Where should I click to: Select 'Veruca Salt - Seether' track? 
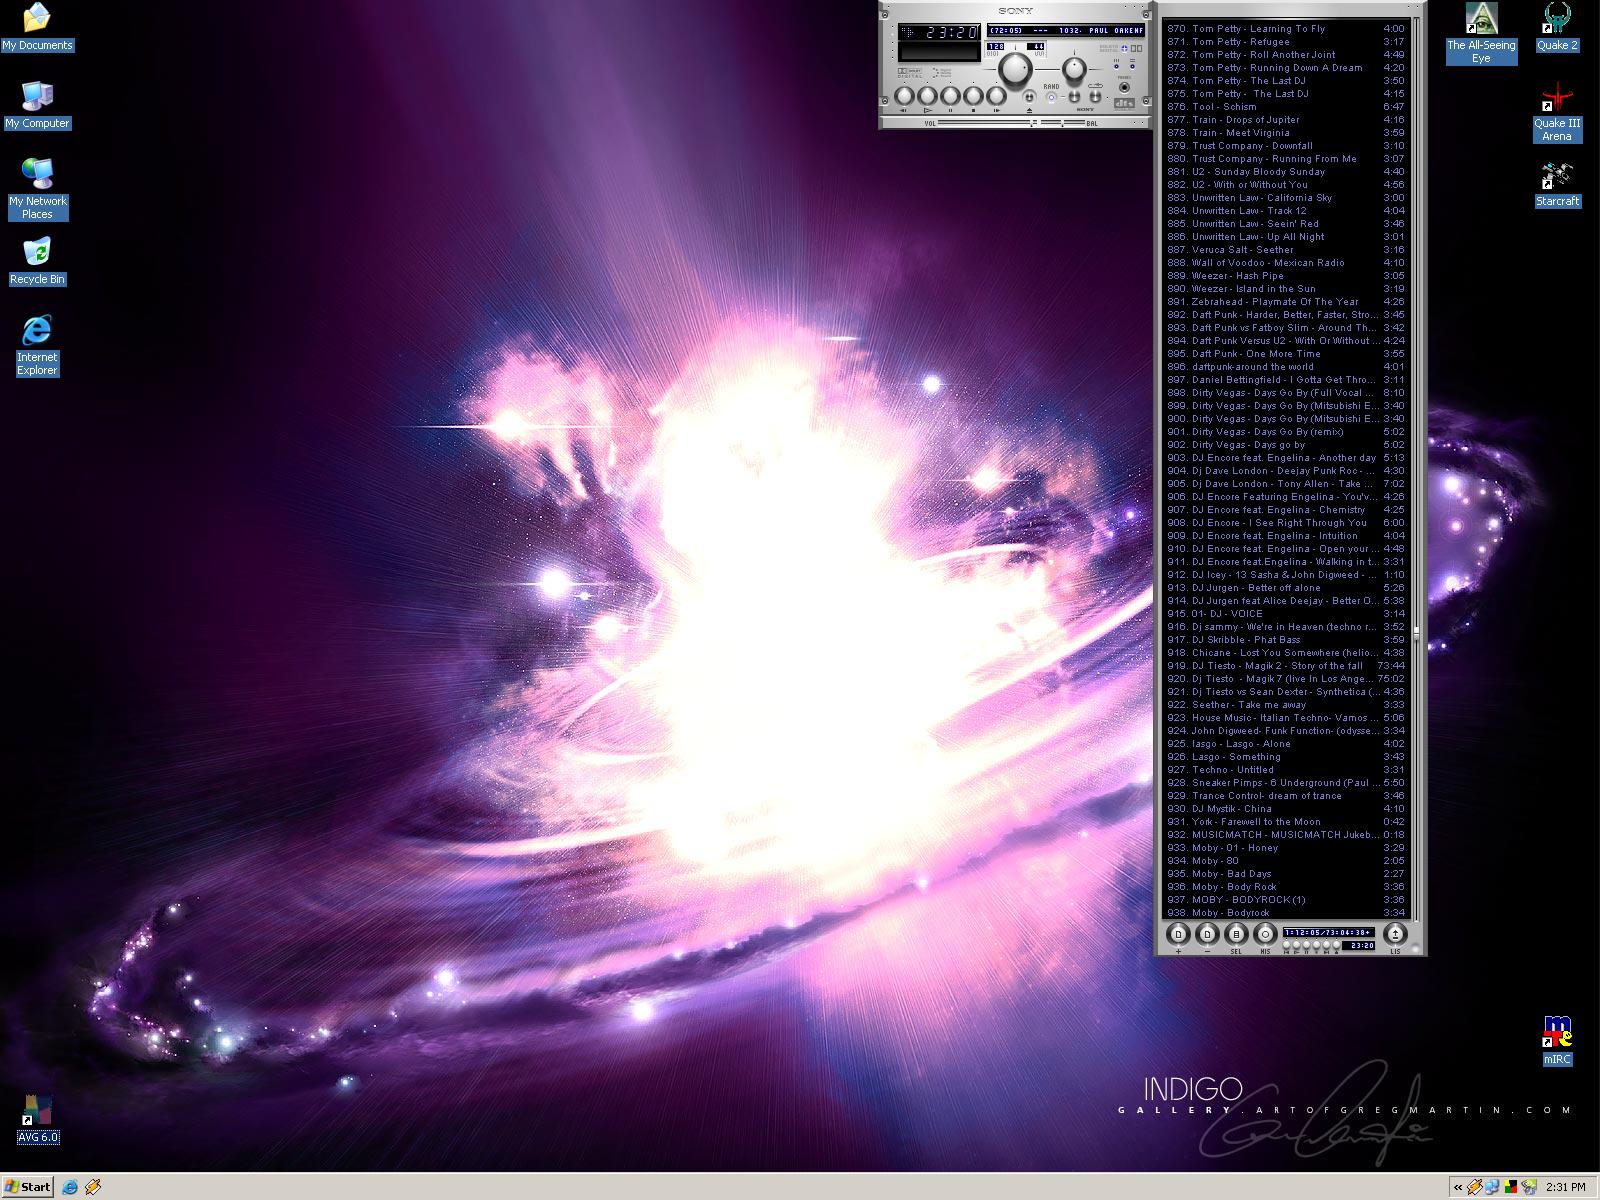pyautogui.click(x=1286, y=250)
